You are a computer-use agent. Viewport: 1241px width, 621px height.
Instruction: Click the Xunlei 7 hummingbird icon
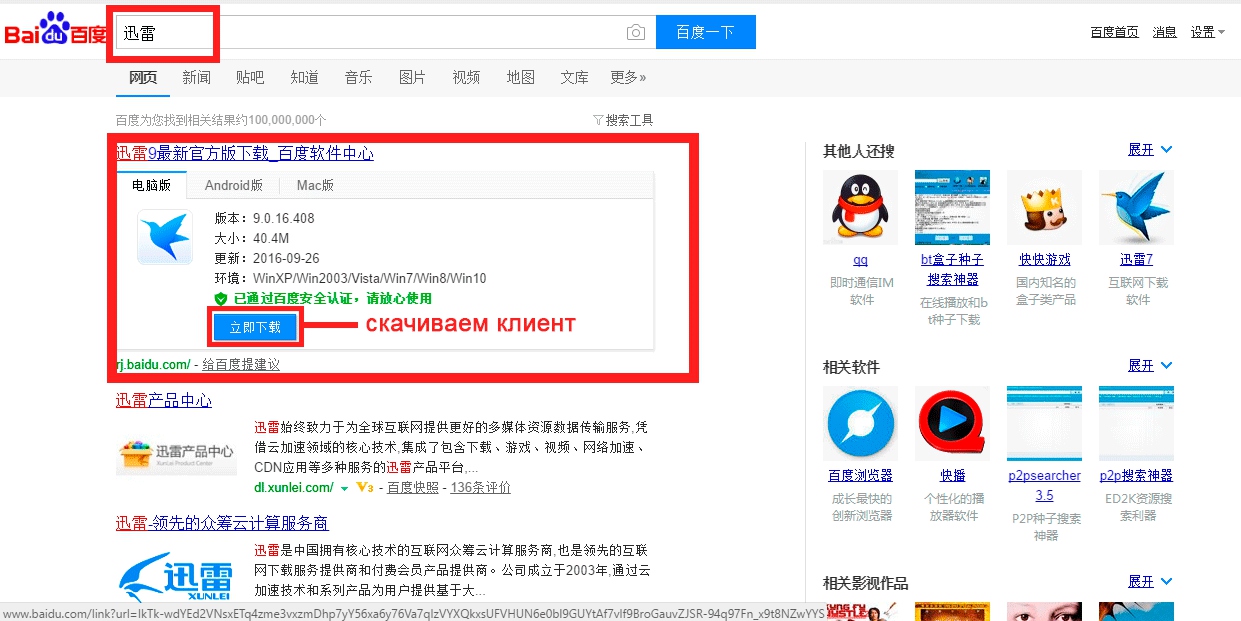tap(1135, 207)
